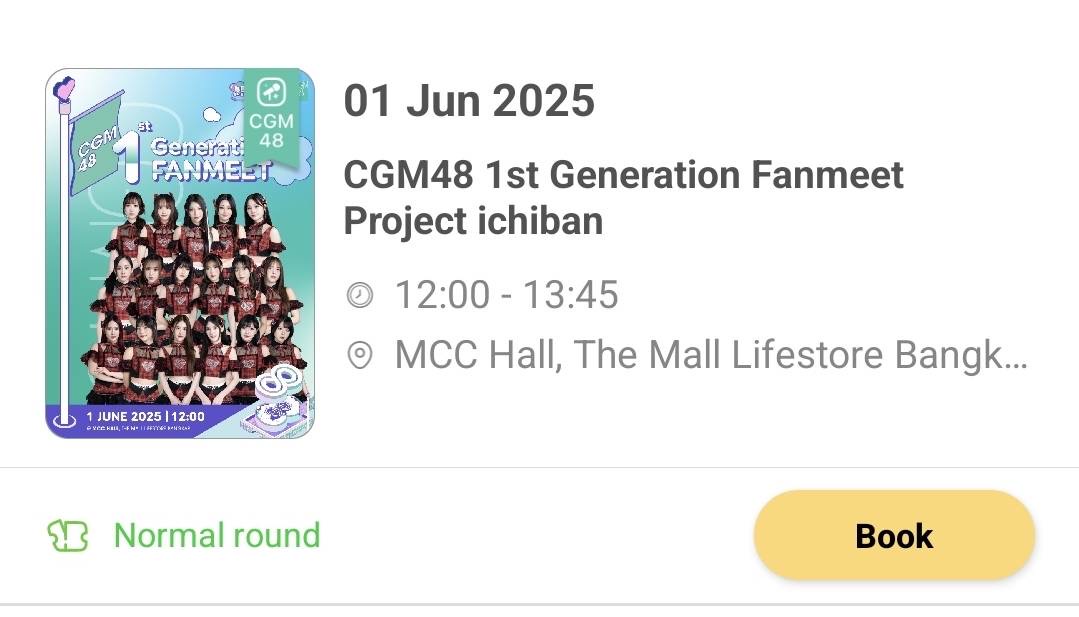The width and height of the screenshot is (1079, 617).
Task: Click the location pin icon
Action: tap(359, 356)
